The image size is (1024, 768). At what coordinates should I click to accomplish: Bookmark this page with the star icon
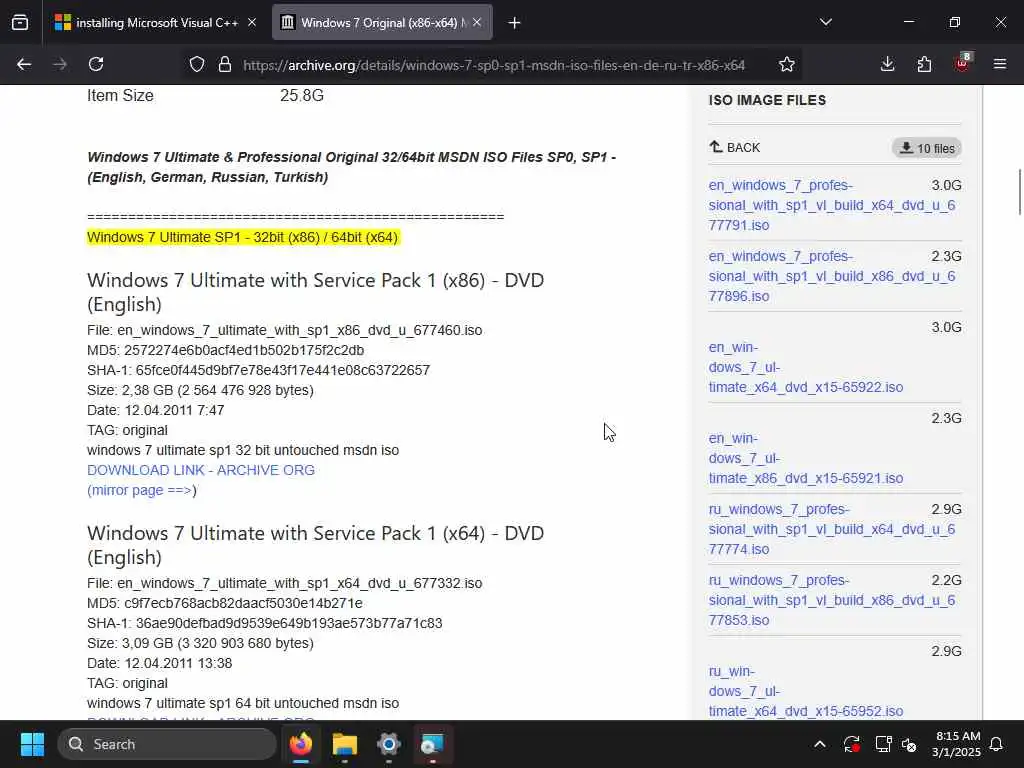click(x=787, y=65)
